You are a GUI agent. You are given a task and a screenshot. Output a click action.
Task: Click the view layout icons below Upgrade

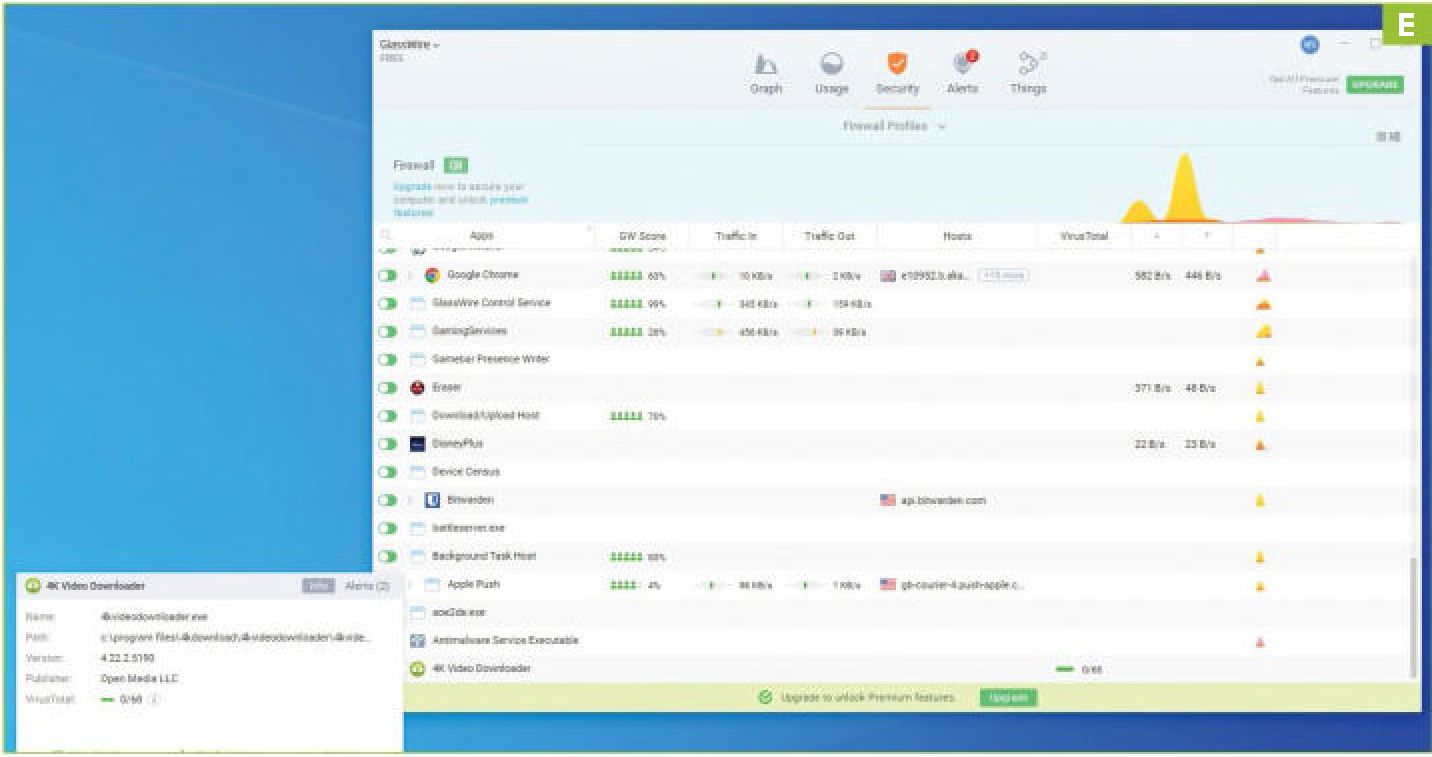[1388, 136]
